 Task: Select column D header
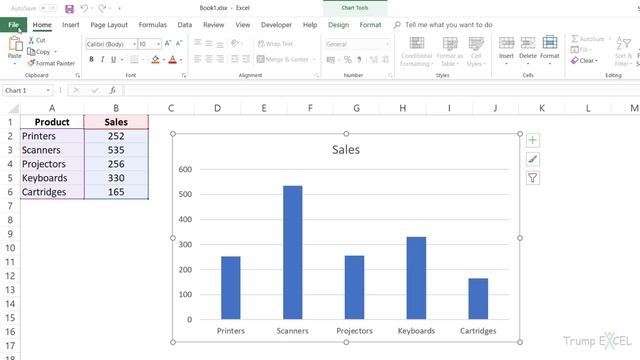click(x=217, y=108)
